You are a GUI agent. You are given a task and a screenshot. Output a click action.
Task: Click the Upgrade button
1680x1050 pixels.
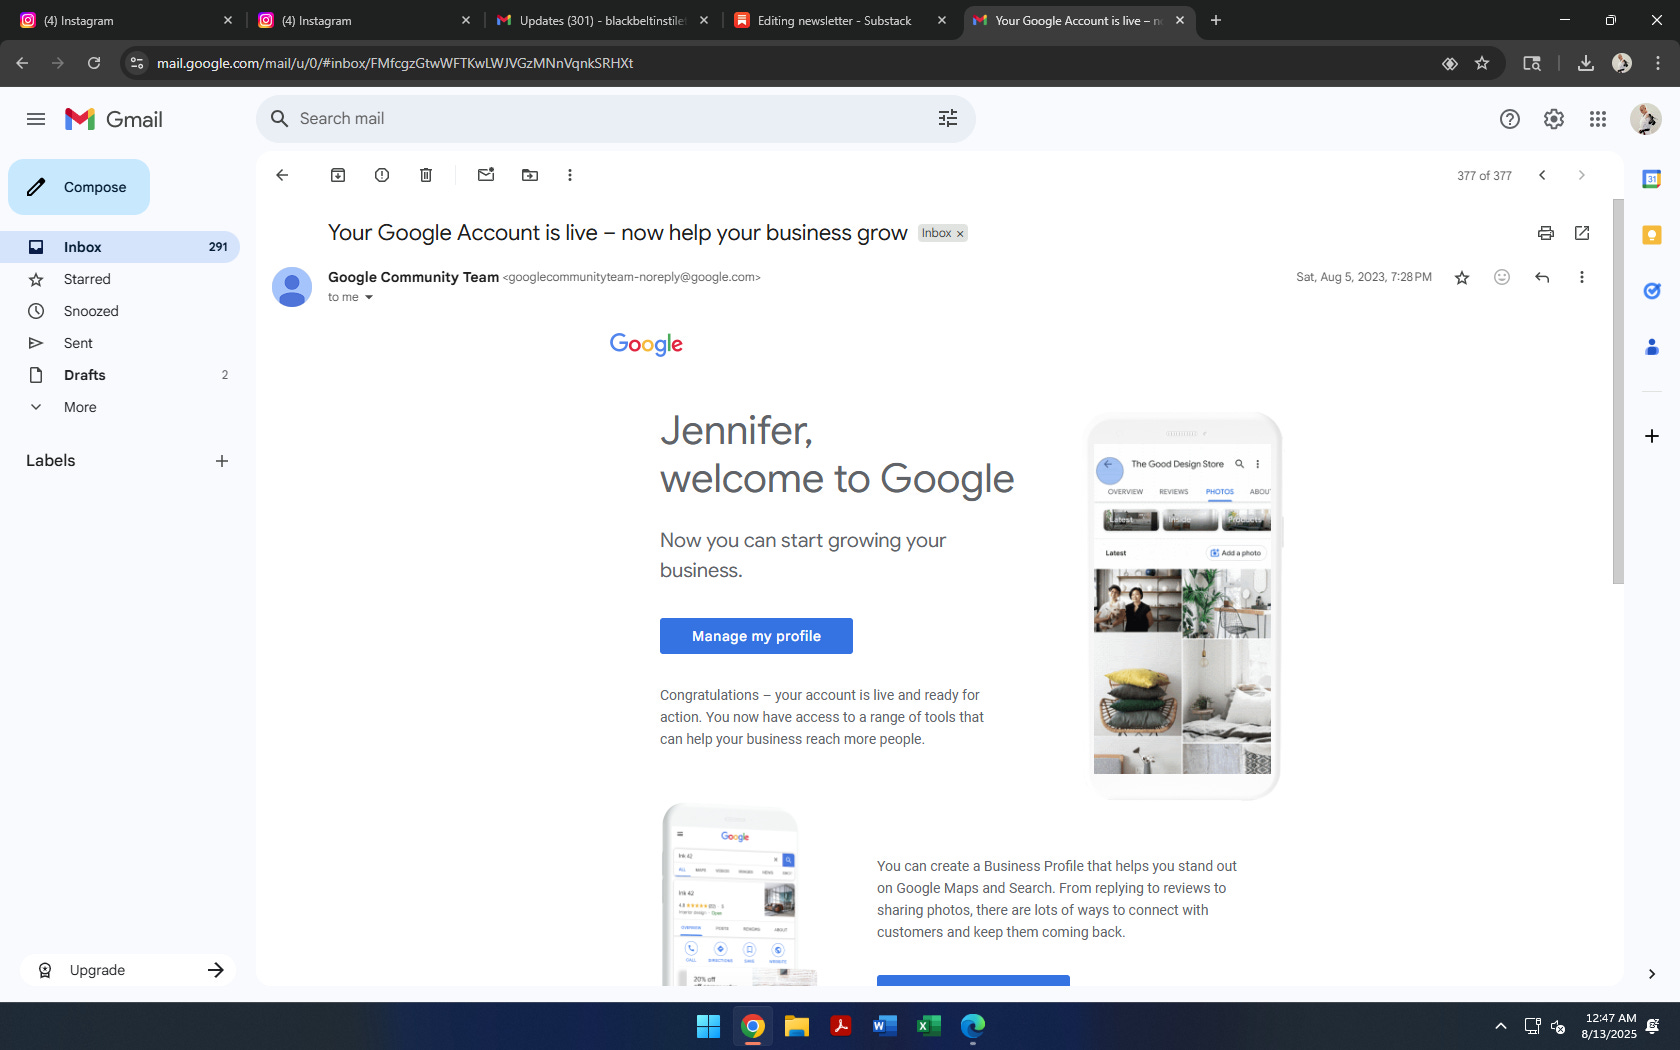(x=128, y=970)
